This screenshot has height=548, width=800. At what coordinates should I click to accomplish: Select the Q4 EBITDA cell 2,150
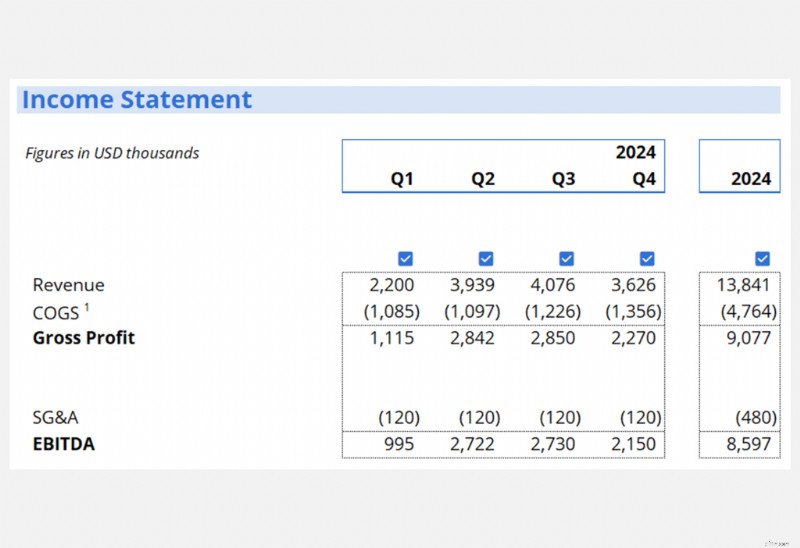[x=633, y=444]
